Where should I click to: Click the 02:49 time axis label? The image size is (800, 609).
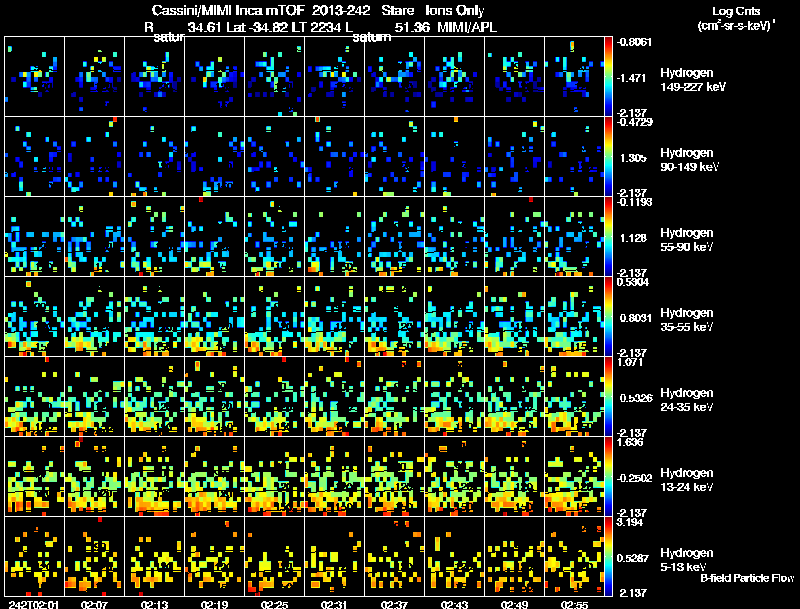tap(514, 604)
